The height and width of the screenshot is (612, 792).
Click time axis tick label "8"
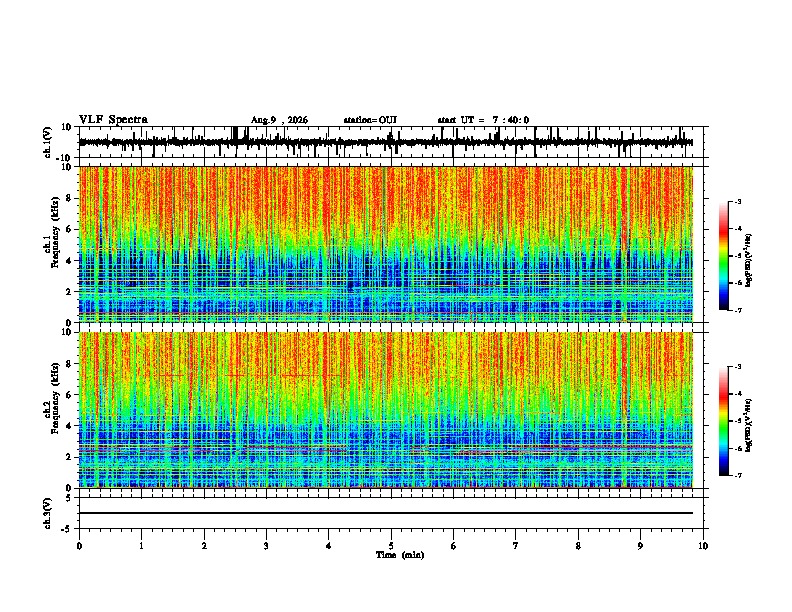578,546
